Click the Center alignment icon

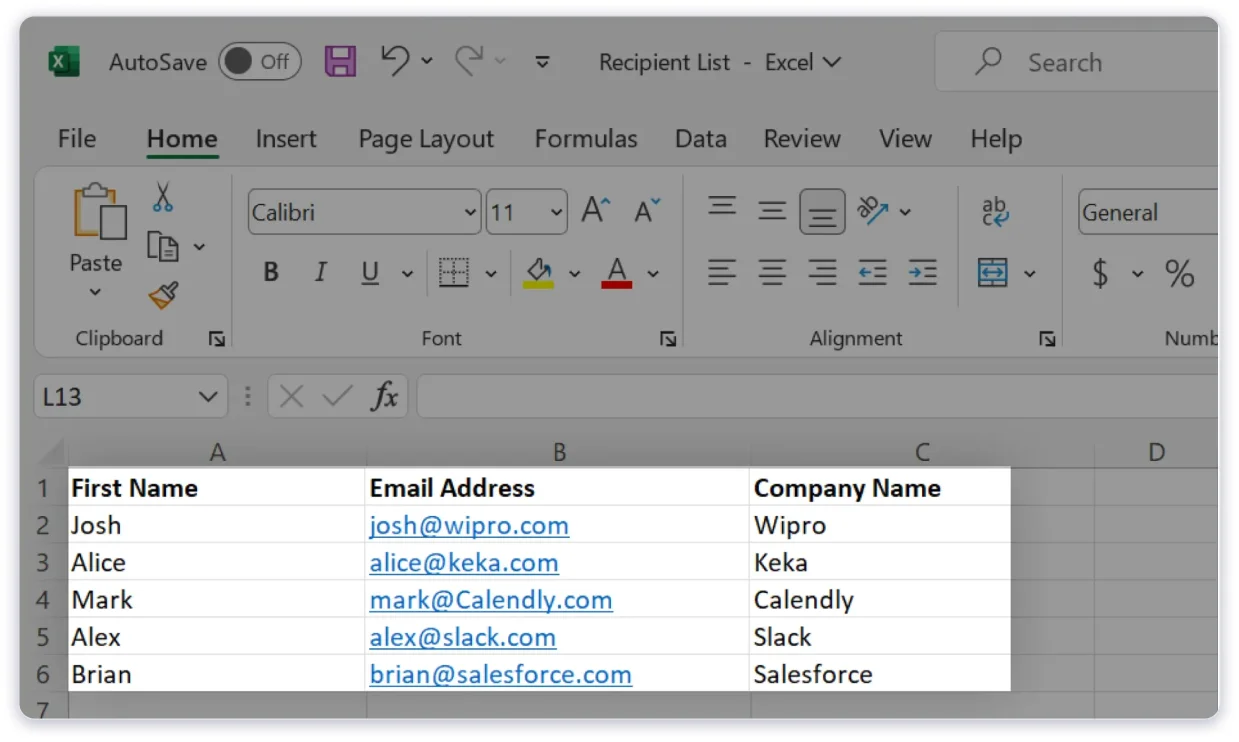coord(772,273)
